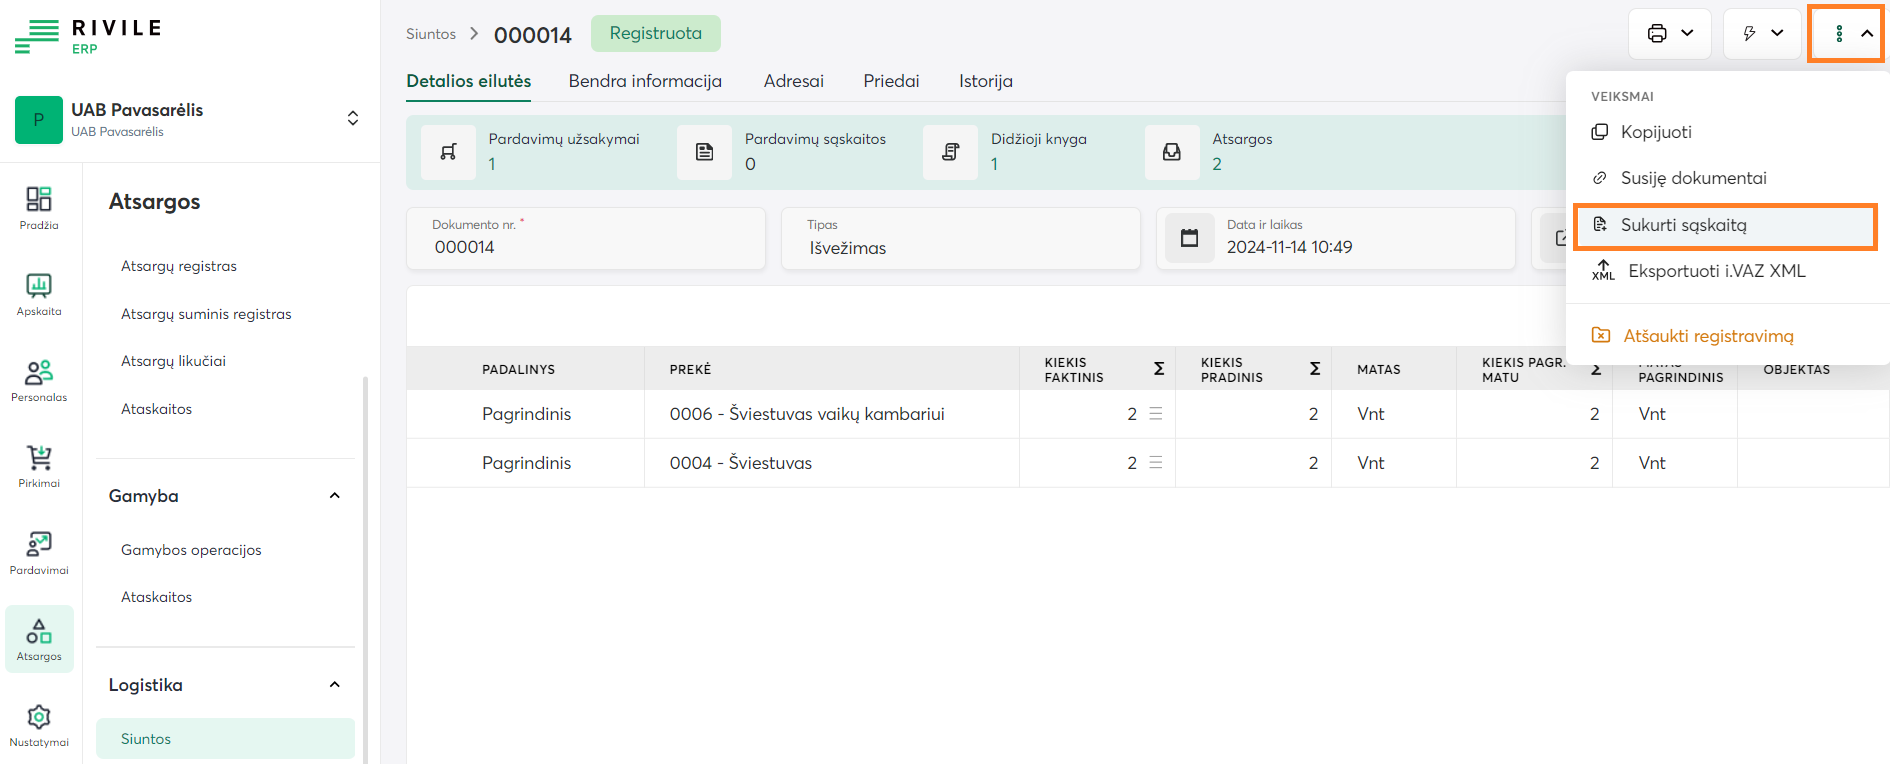Image resolution: width=1890 pixels, height=764 pixels.
Task: Open Pirkimai shopping cart icon
Action: point(38,466)
